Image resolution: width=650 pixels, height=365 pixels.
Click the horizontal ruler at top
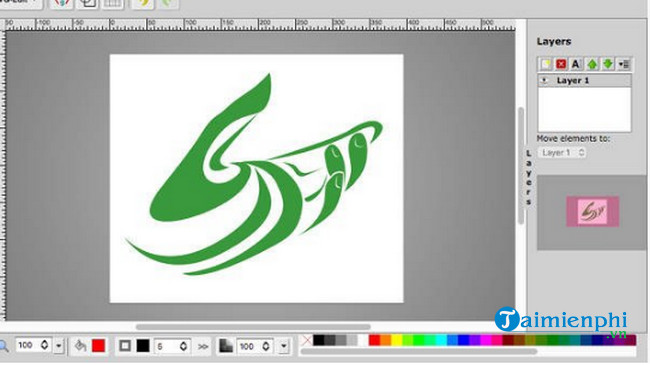click(259, 25)
